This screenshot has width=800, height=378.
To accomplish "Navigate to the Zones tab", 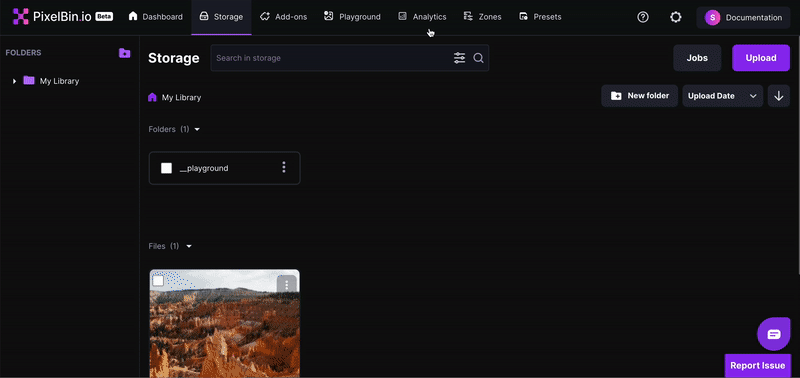I will click(482, 17).
